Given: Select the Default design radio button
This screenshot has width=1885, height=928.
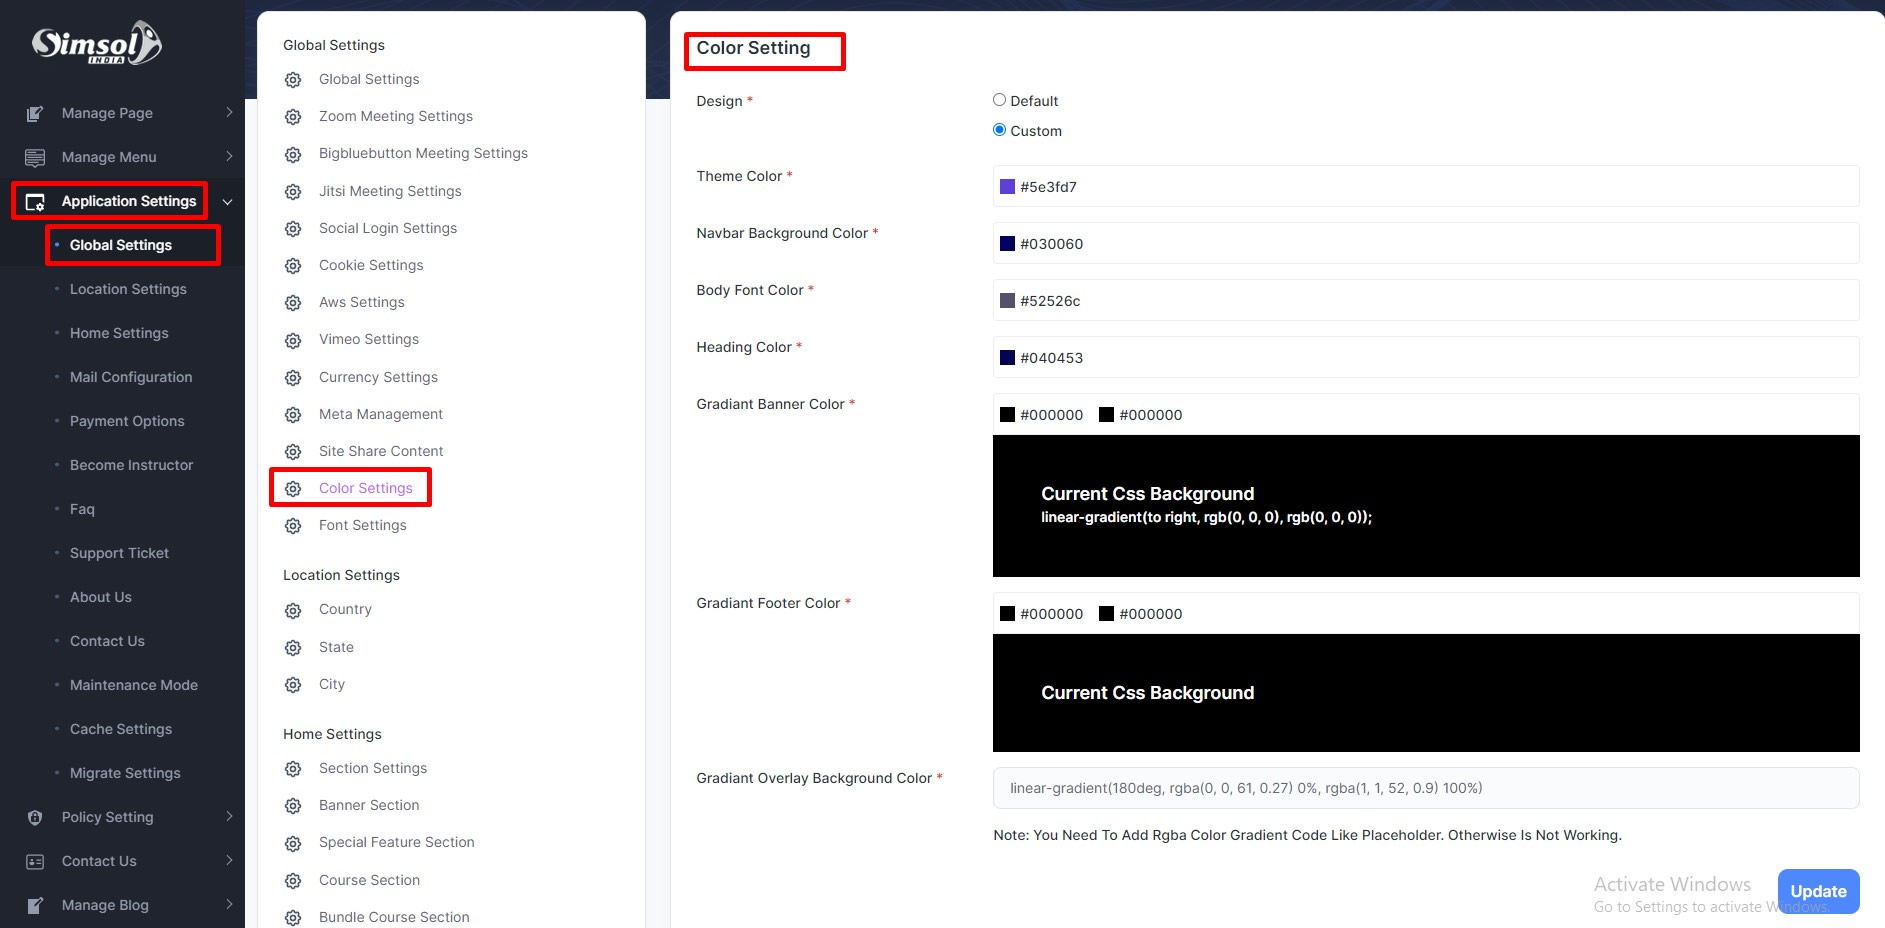Looking at the screenshot, I should (999, 100).
